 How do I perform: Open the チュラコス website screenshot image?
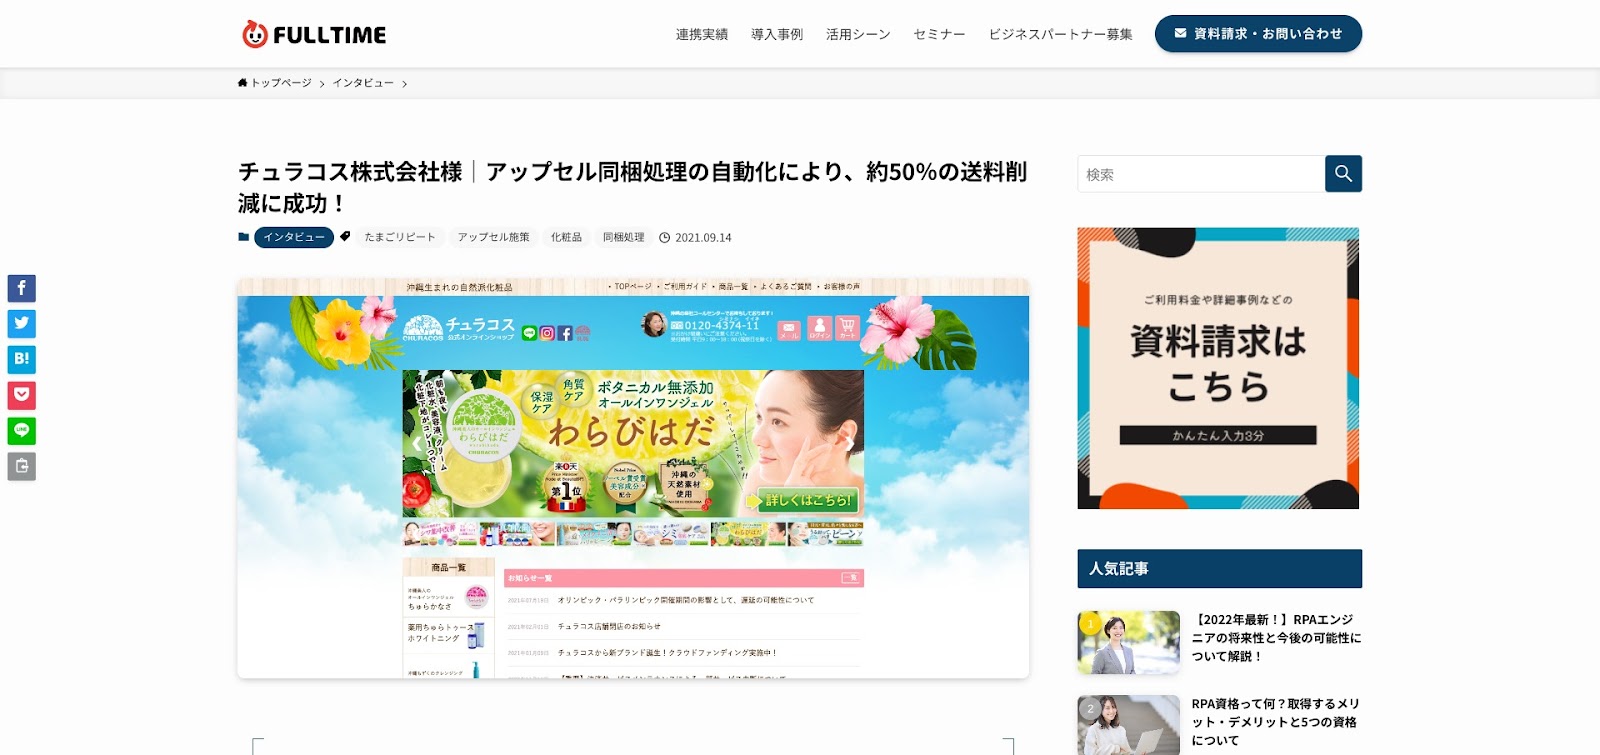pos(633,478)
